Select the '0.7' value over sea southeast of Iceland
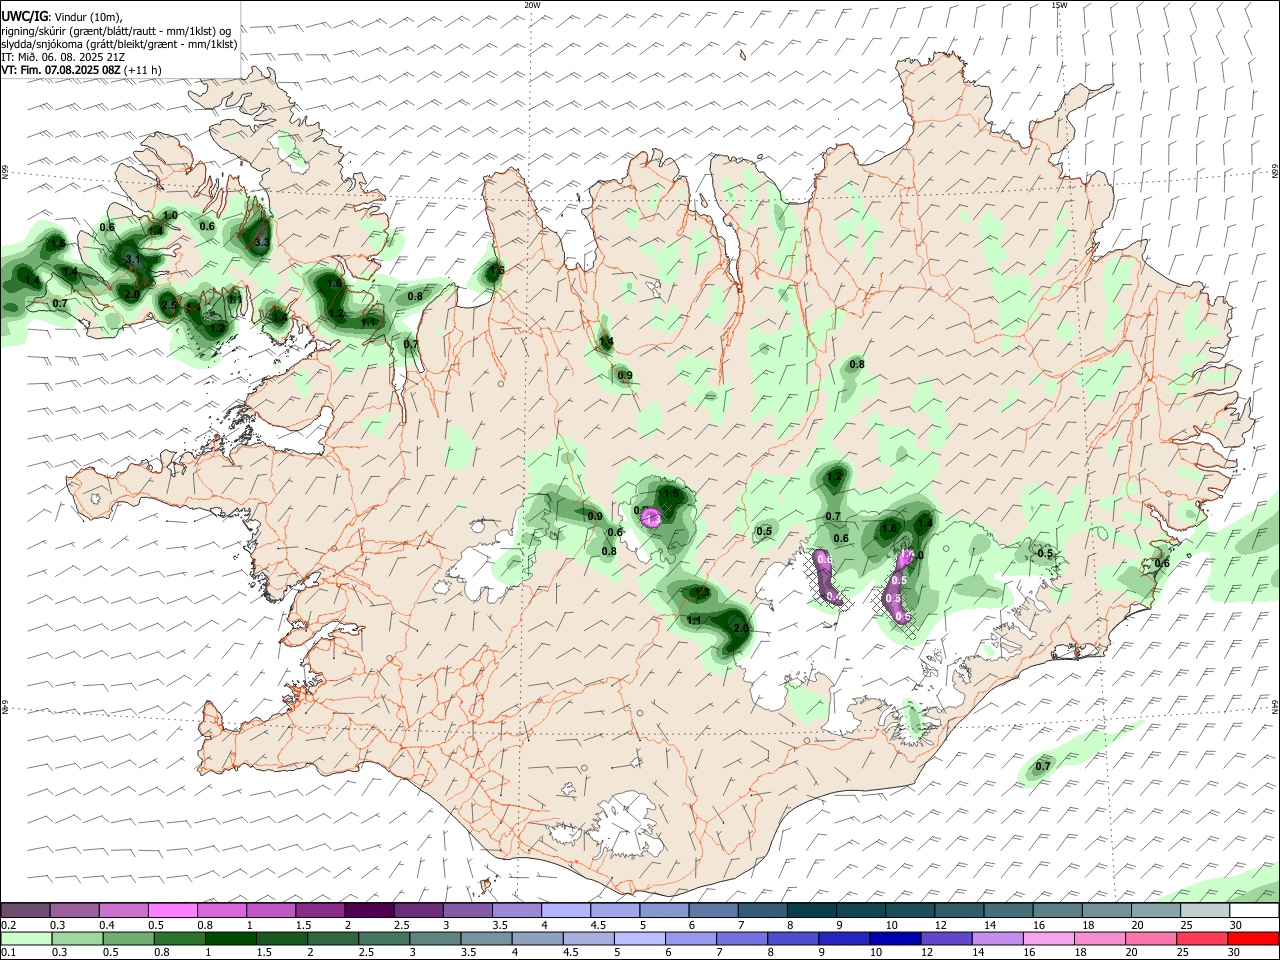This screenshot has width=1280, height=960. (1043, 766)
